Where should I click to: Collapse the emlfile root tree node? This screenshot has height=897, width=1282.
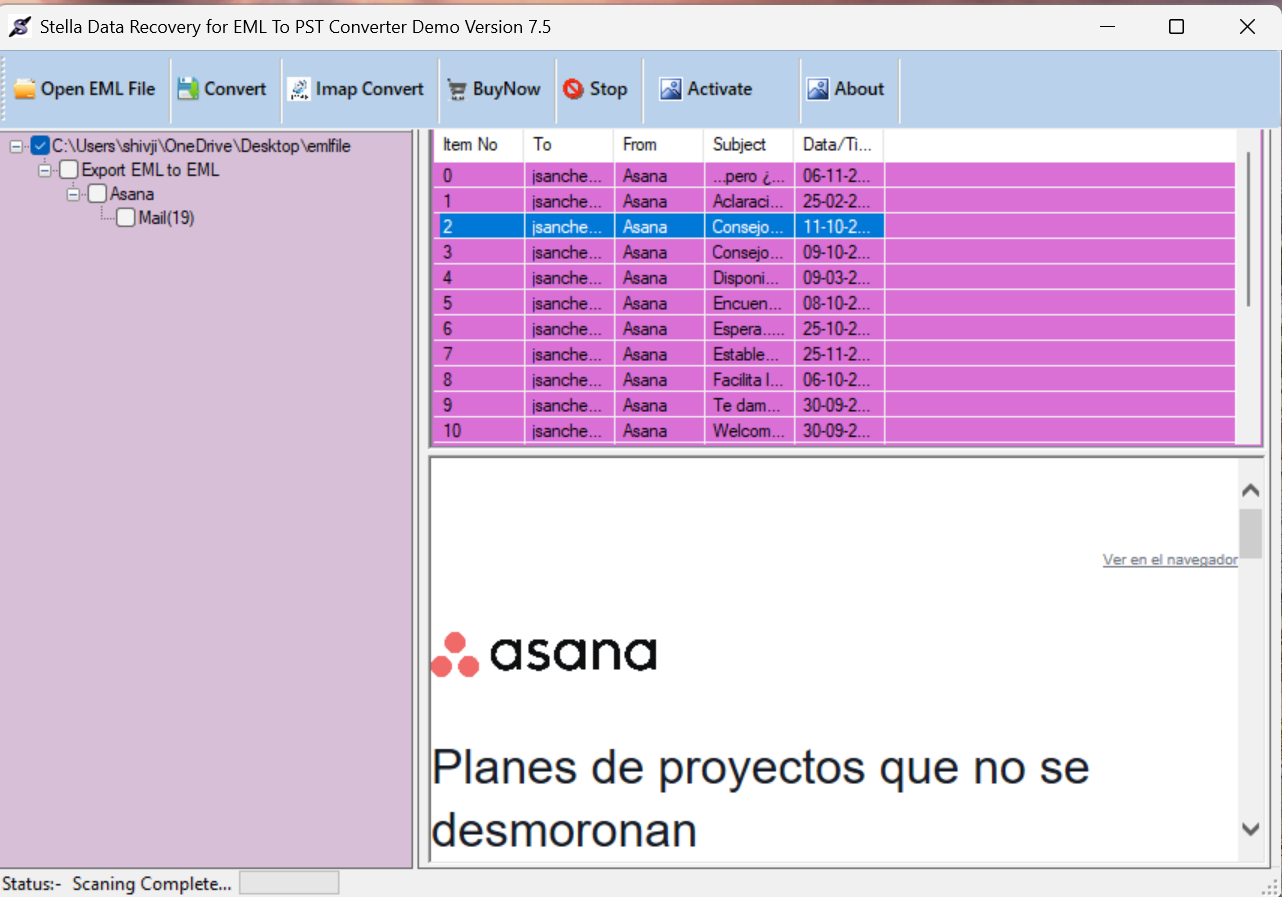[x=16, y=146]
